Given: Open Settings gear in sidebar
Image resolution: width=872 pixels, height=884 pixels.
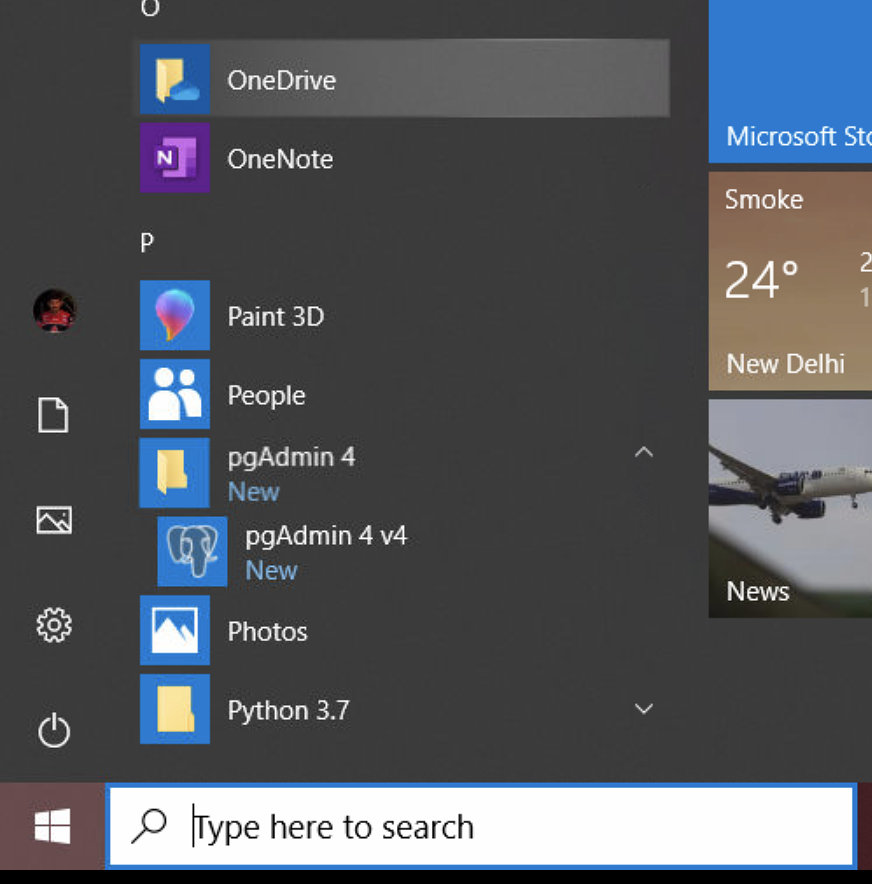Looking at the screenshot, I should tap(54, 626).
